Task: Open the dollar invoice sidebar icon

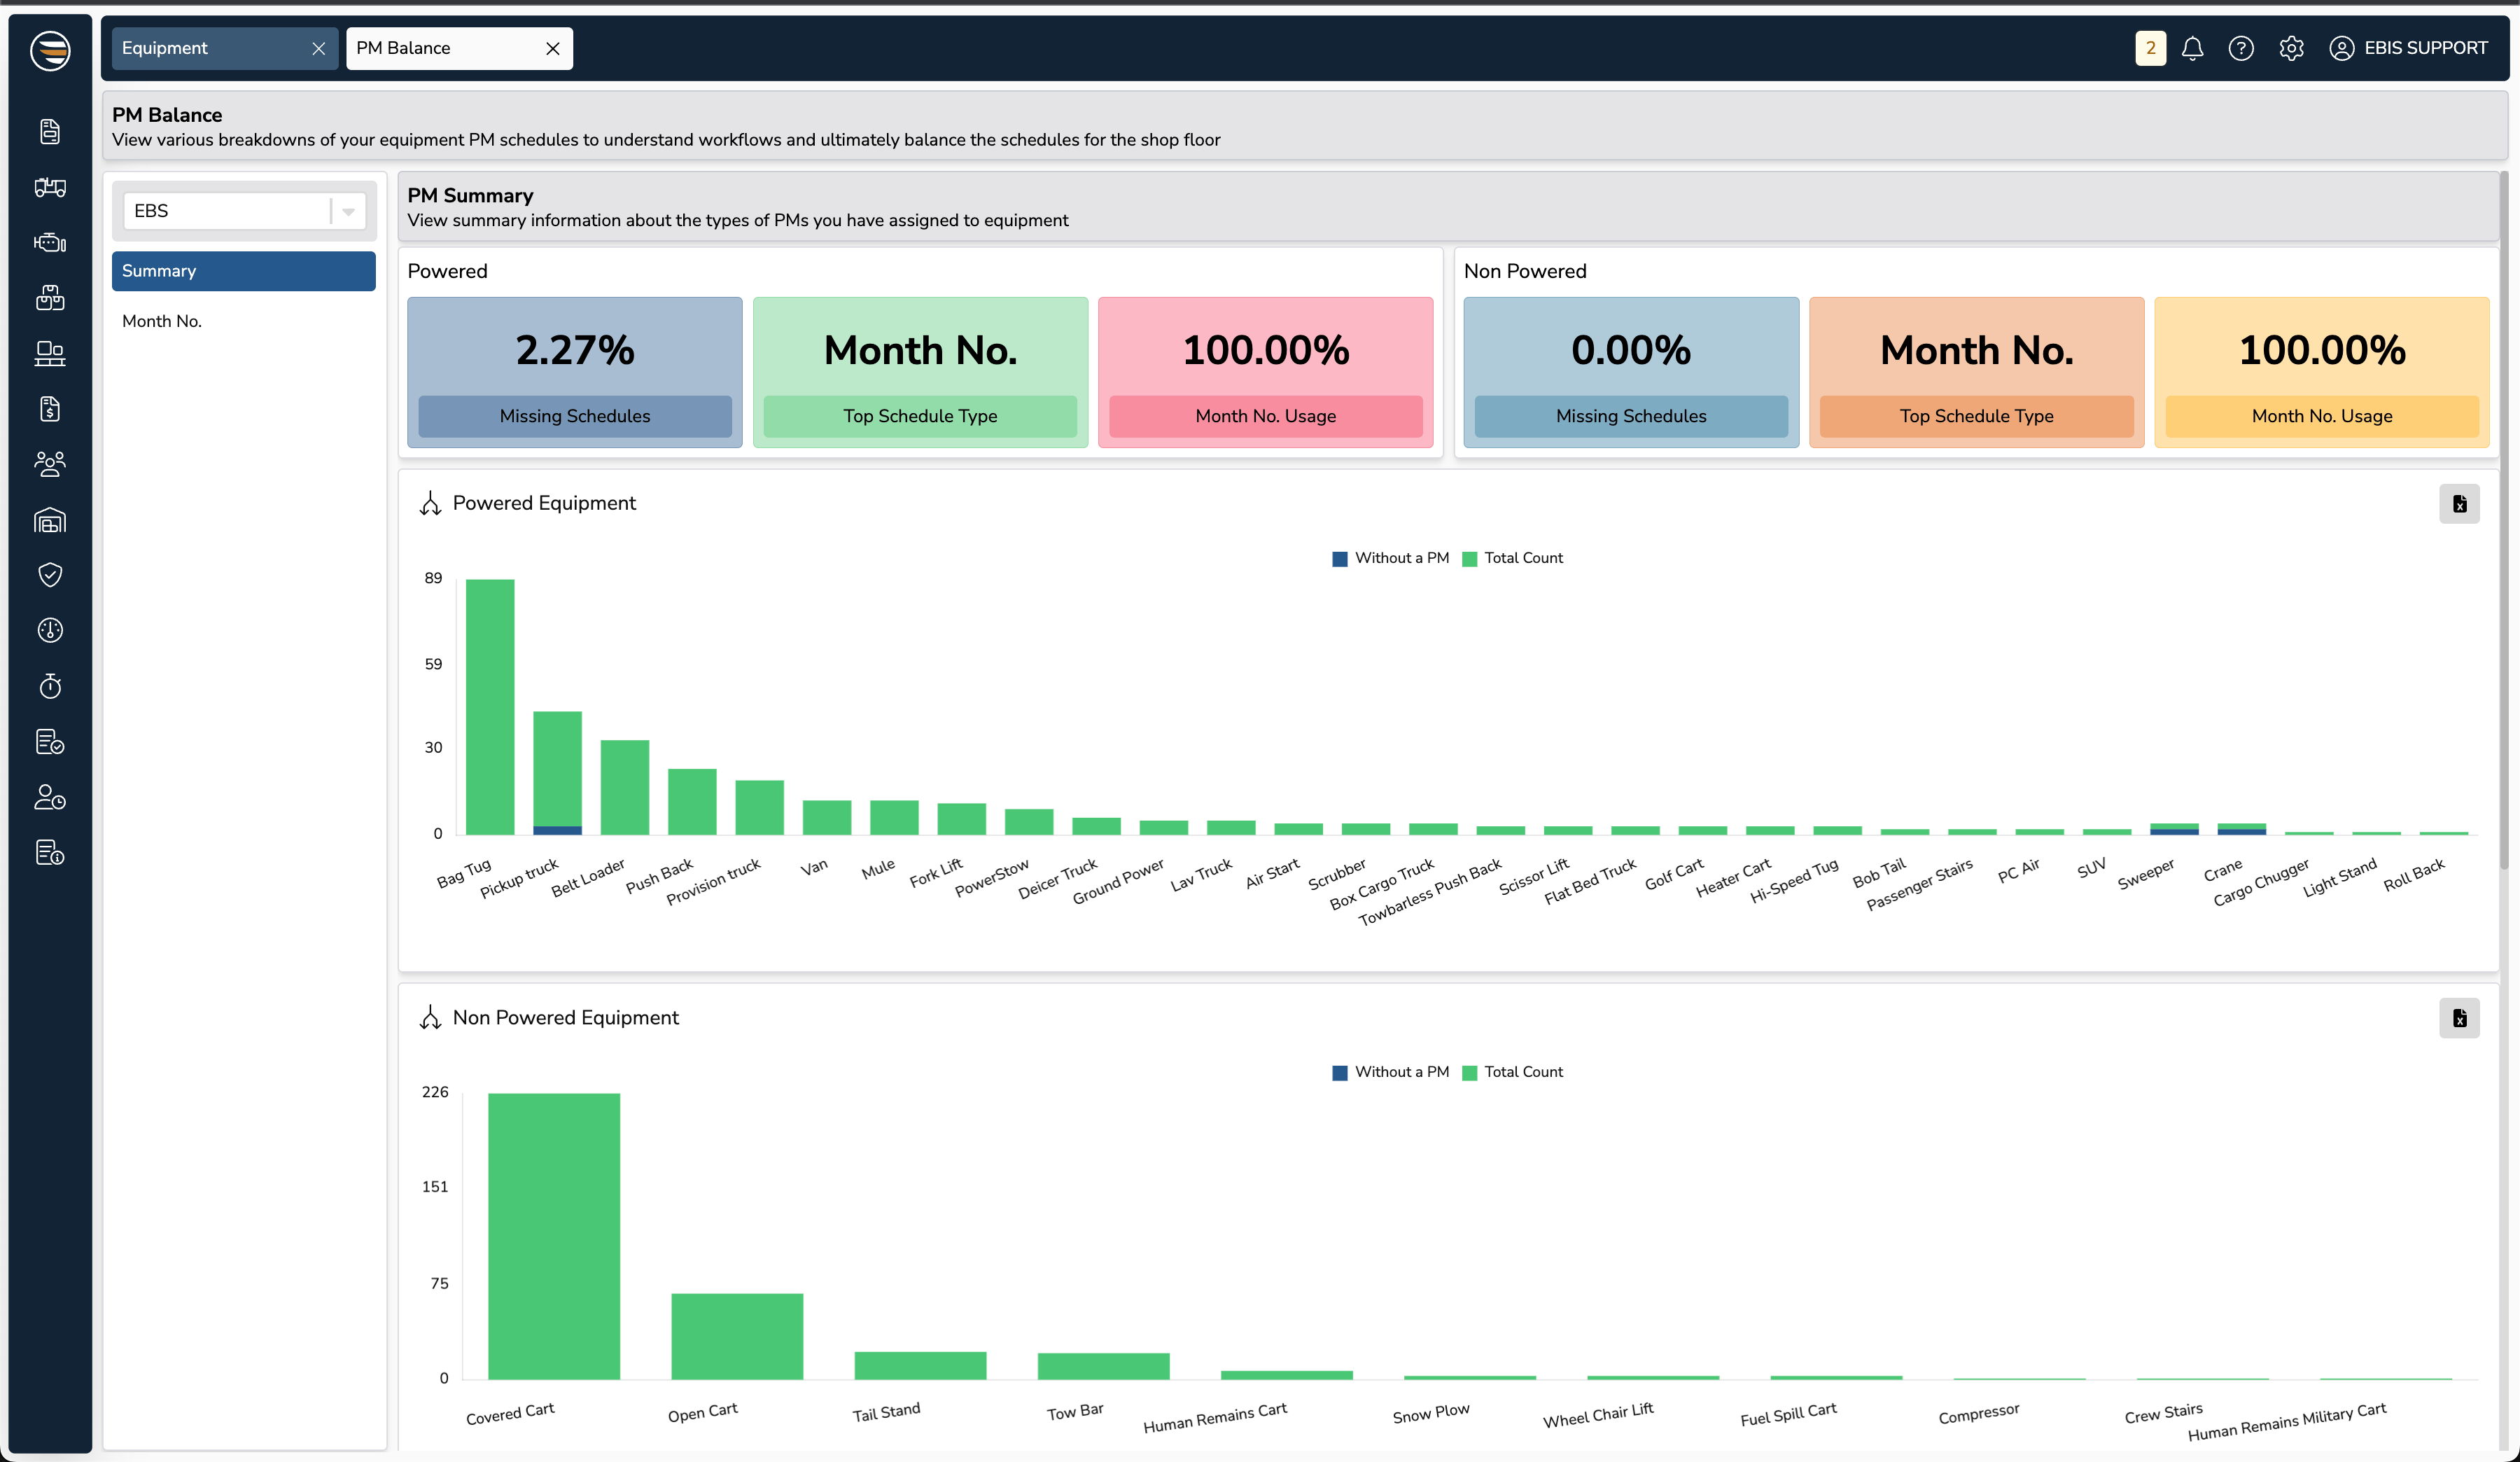Action: point(50,408)
